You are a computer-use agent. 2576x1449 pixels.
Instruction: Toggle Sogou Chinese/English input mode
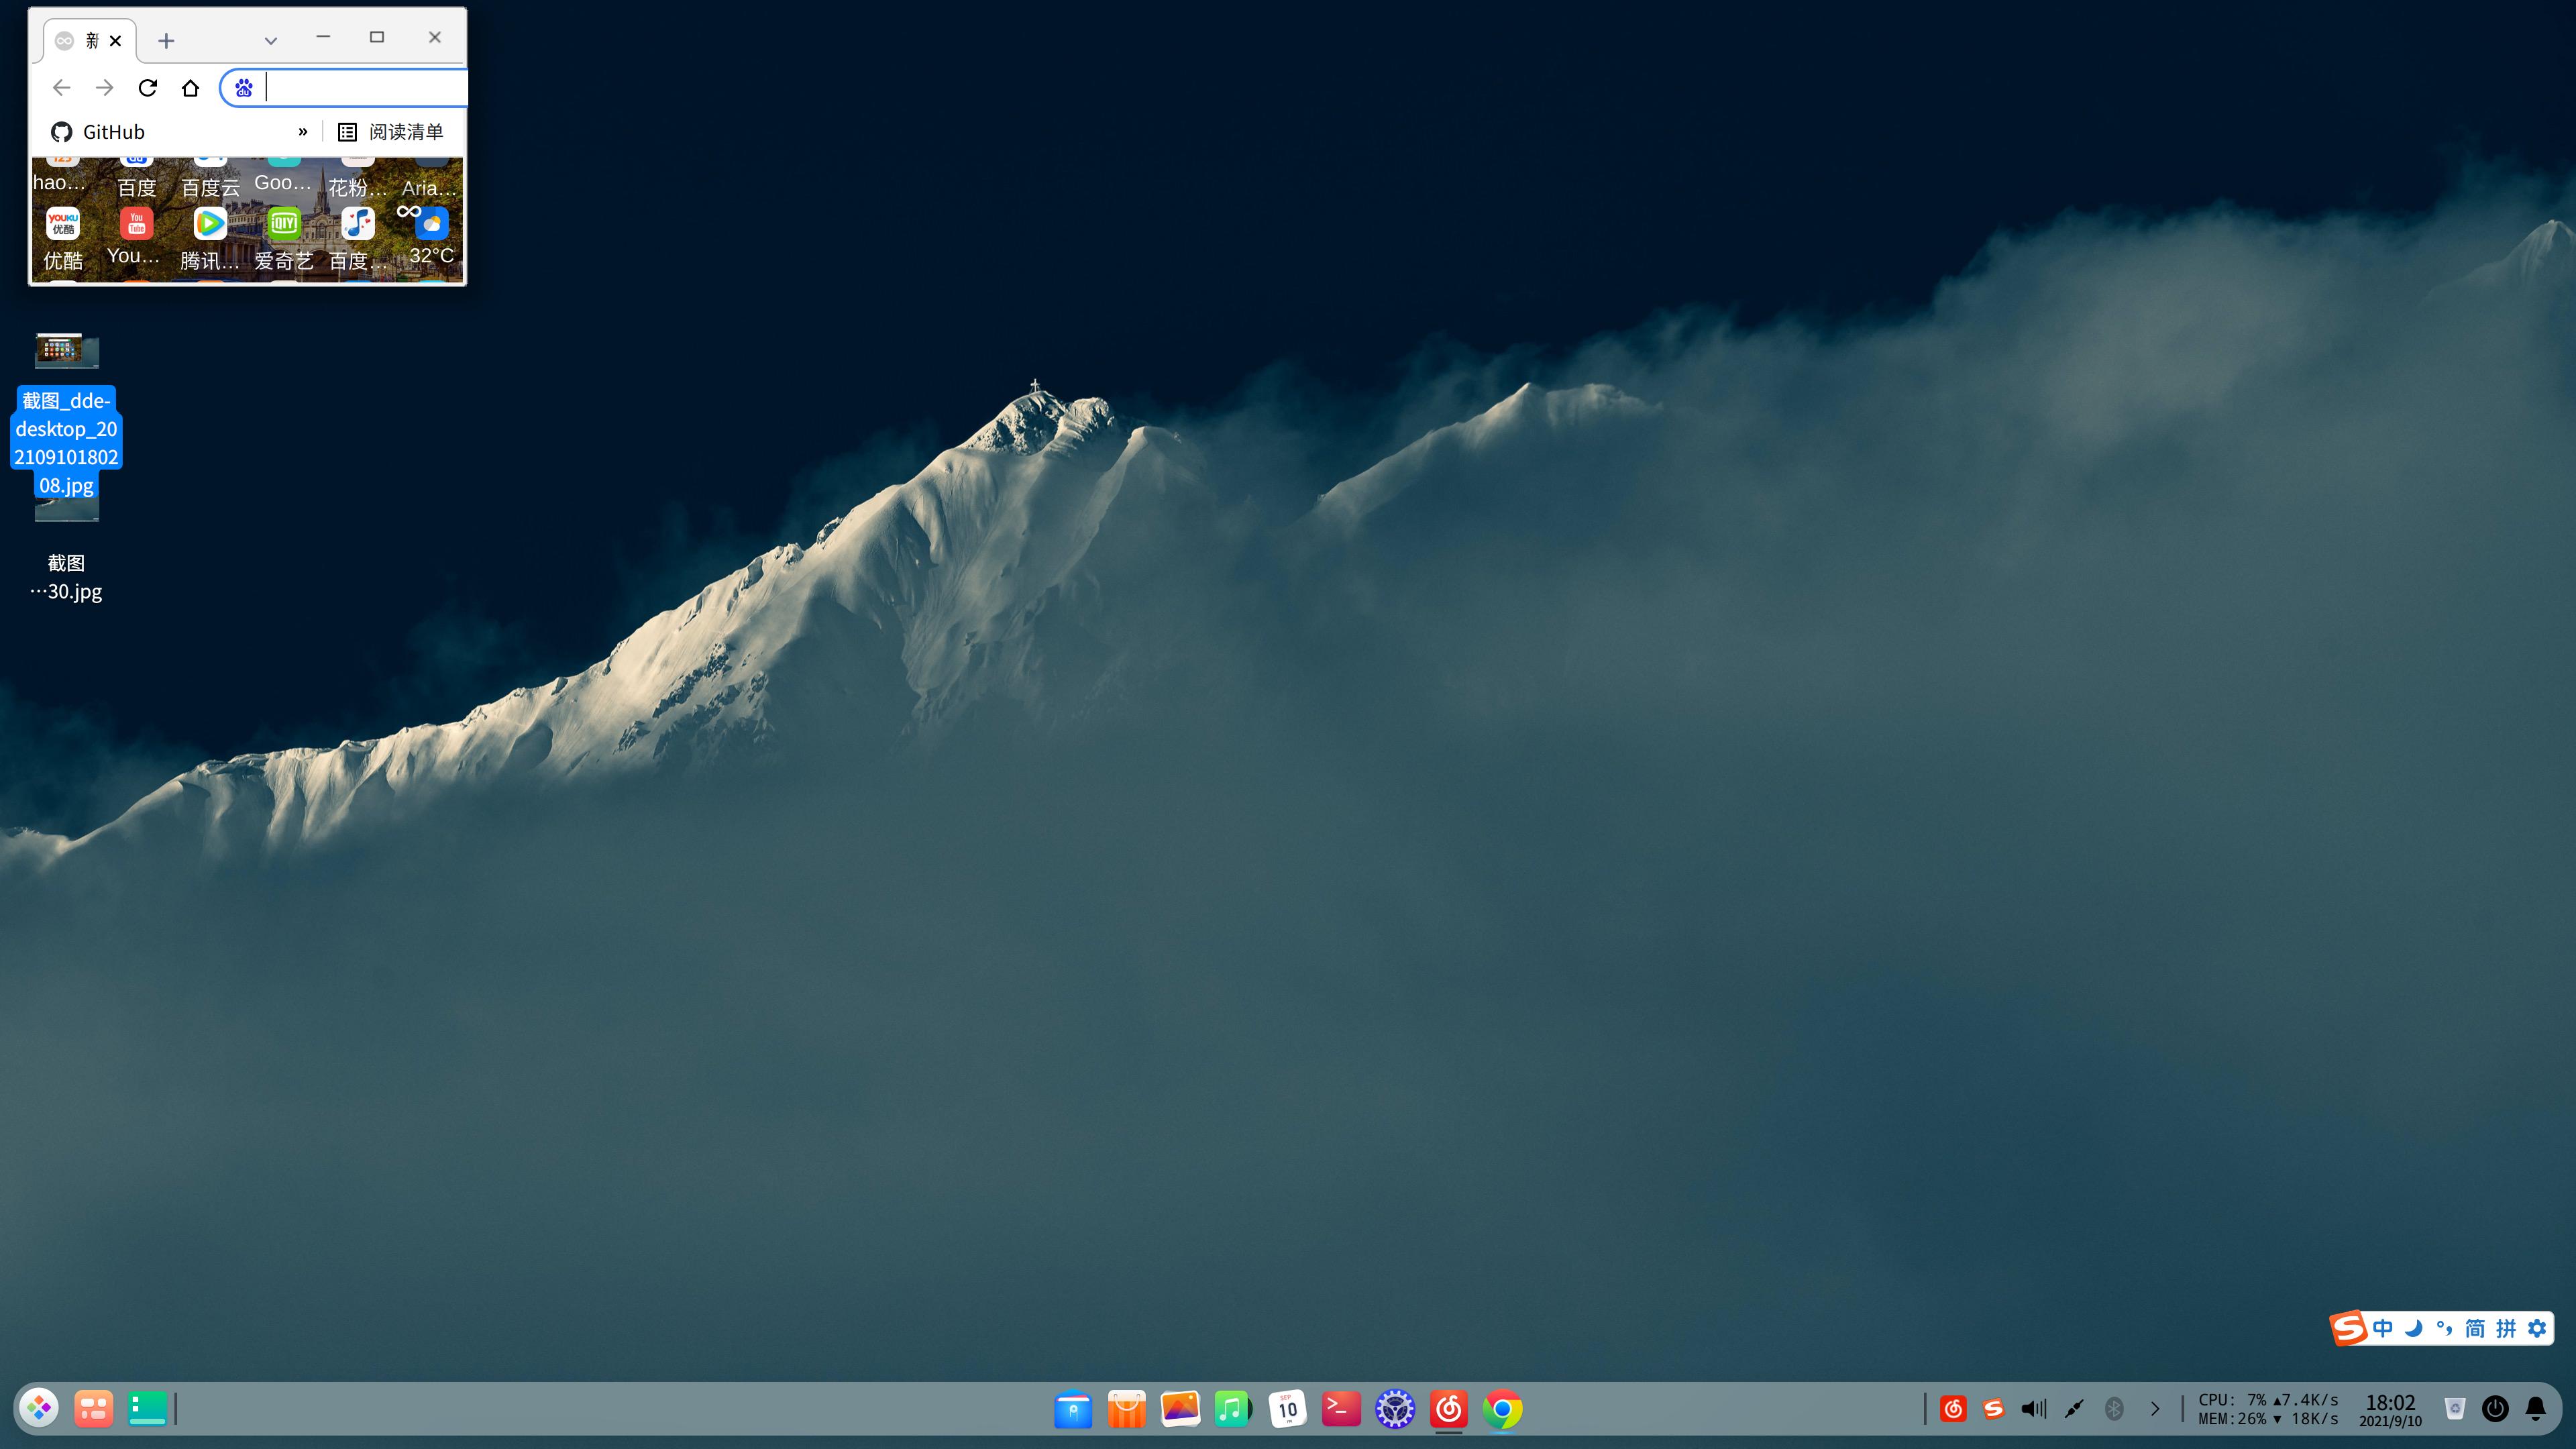coord(2383,1328)
